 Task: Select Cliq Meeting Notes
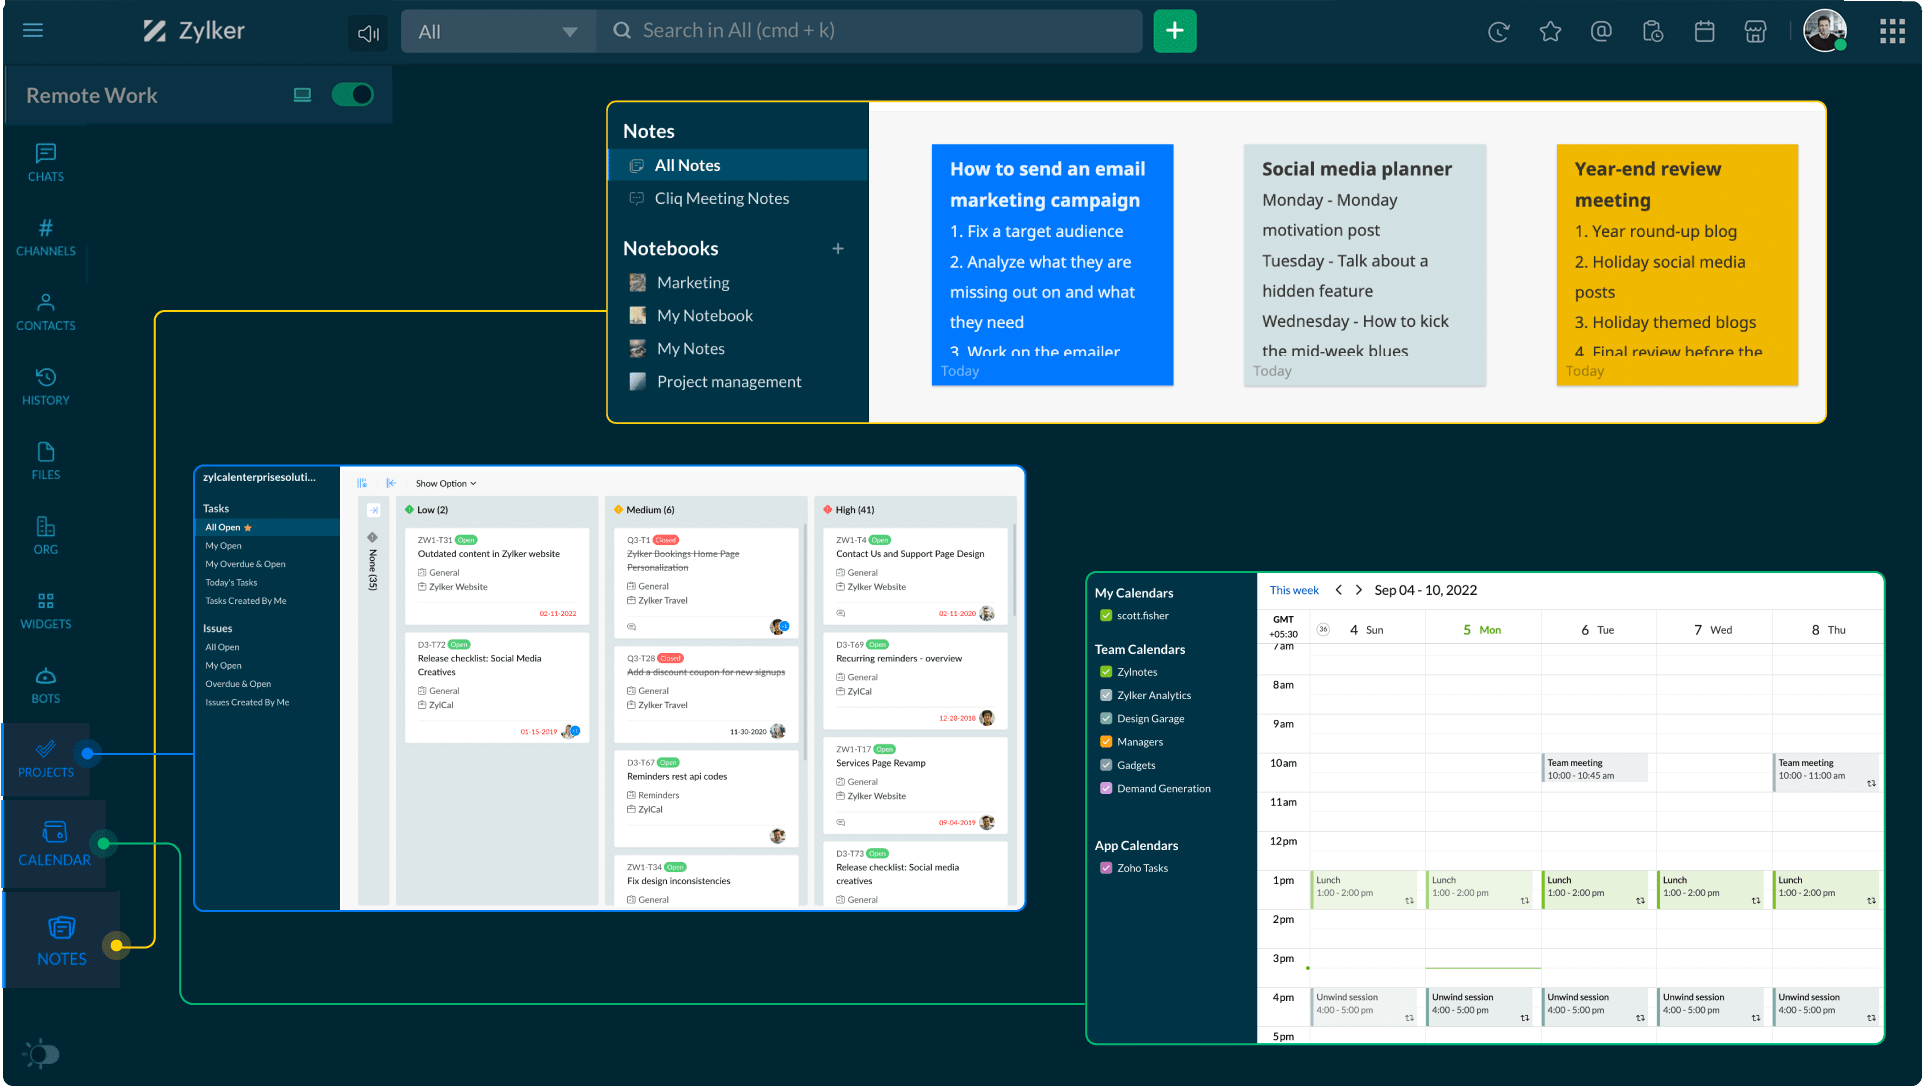tap(721, 198)
